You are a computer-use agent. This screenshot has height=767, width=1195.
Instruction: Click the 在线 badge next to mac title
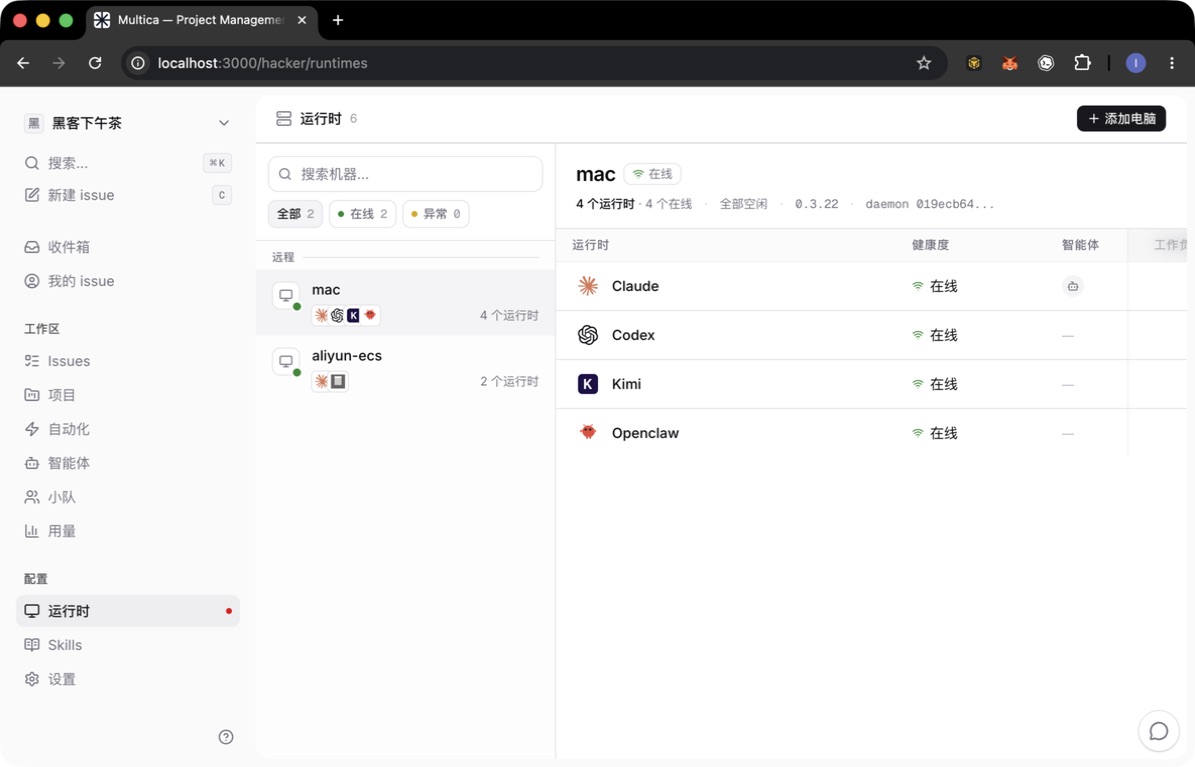point(652,174)
